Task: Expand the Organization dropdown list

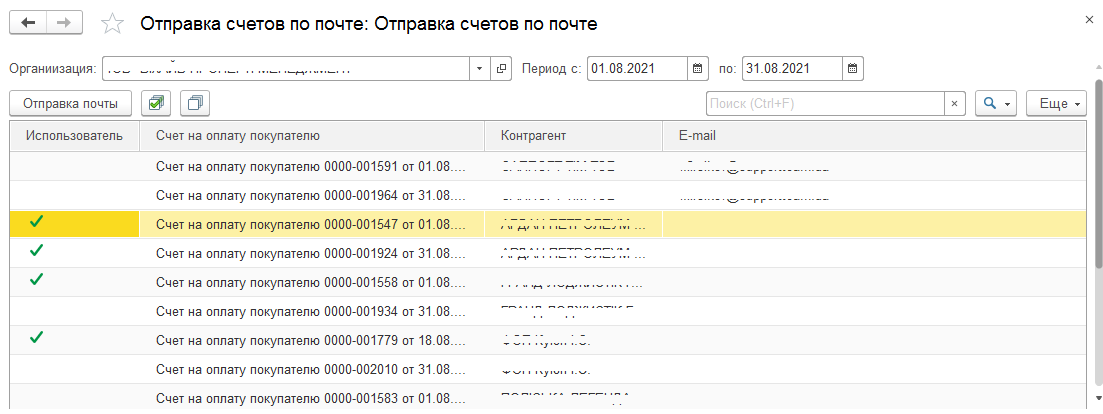Action: (x=479, y=69)
